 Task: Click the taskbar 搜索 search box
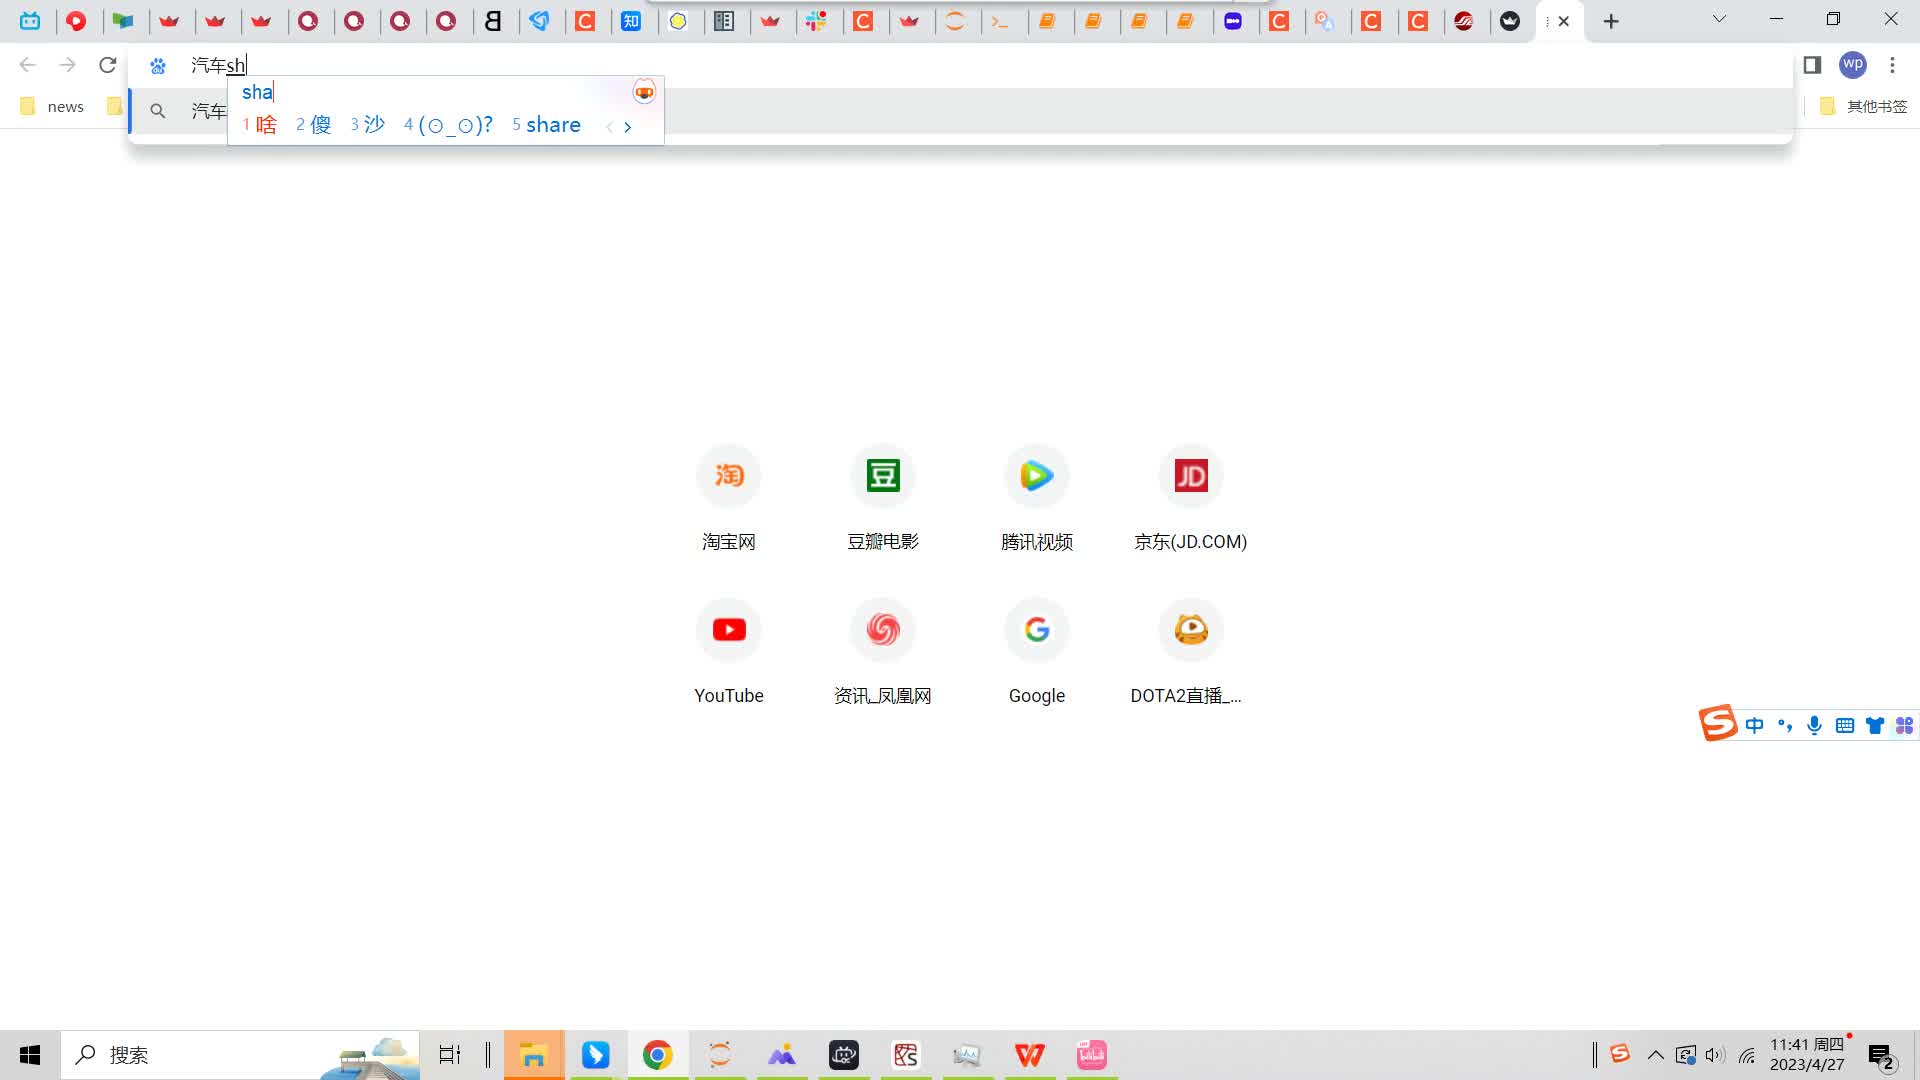click(x=240, y=1055)
